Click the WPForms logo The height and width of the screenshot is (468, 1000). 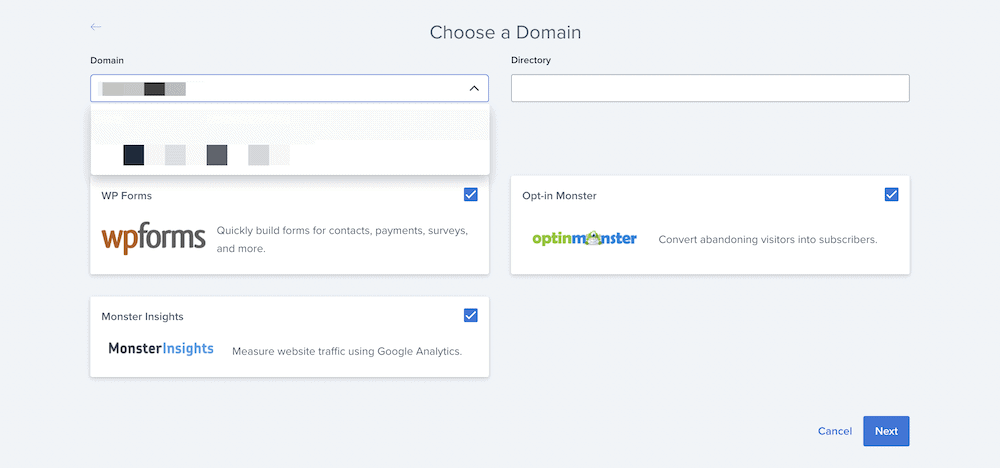point(153,238)
